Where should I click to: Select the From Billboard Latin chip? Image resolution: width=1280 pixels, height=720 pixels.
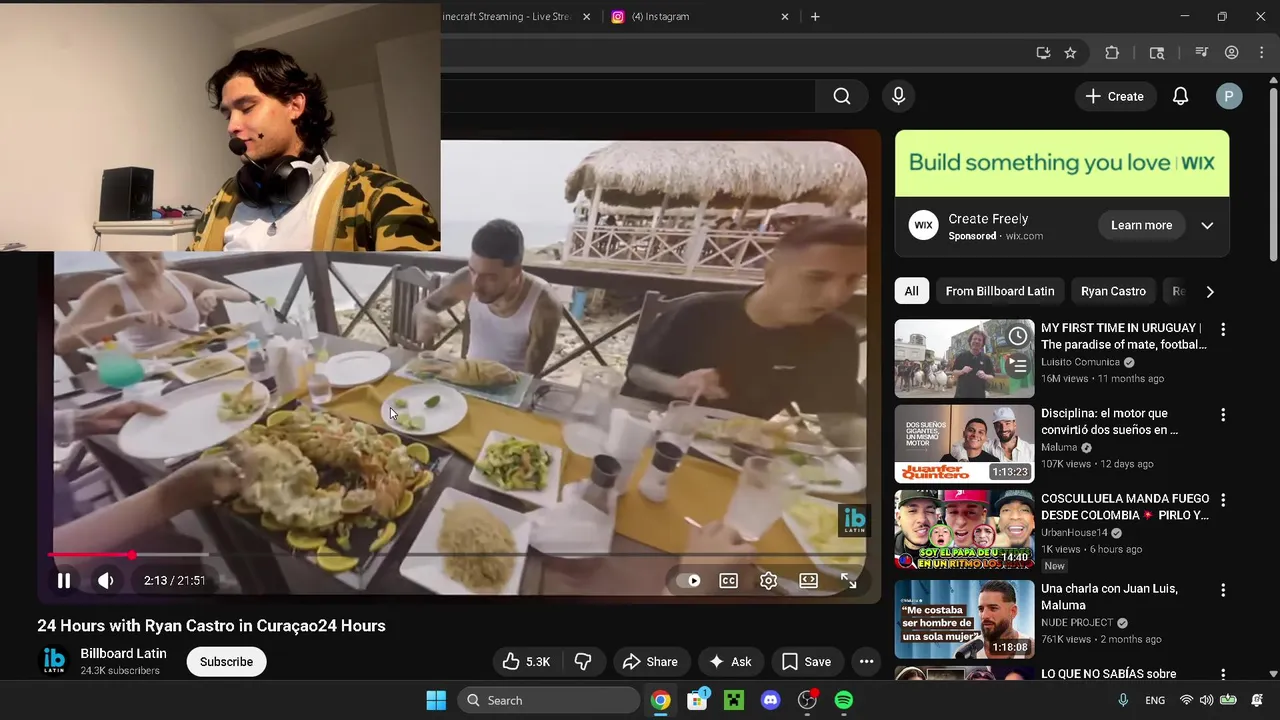click(x=1000, y=291)
